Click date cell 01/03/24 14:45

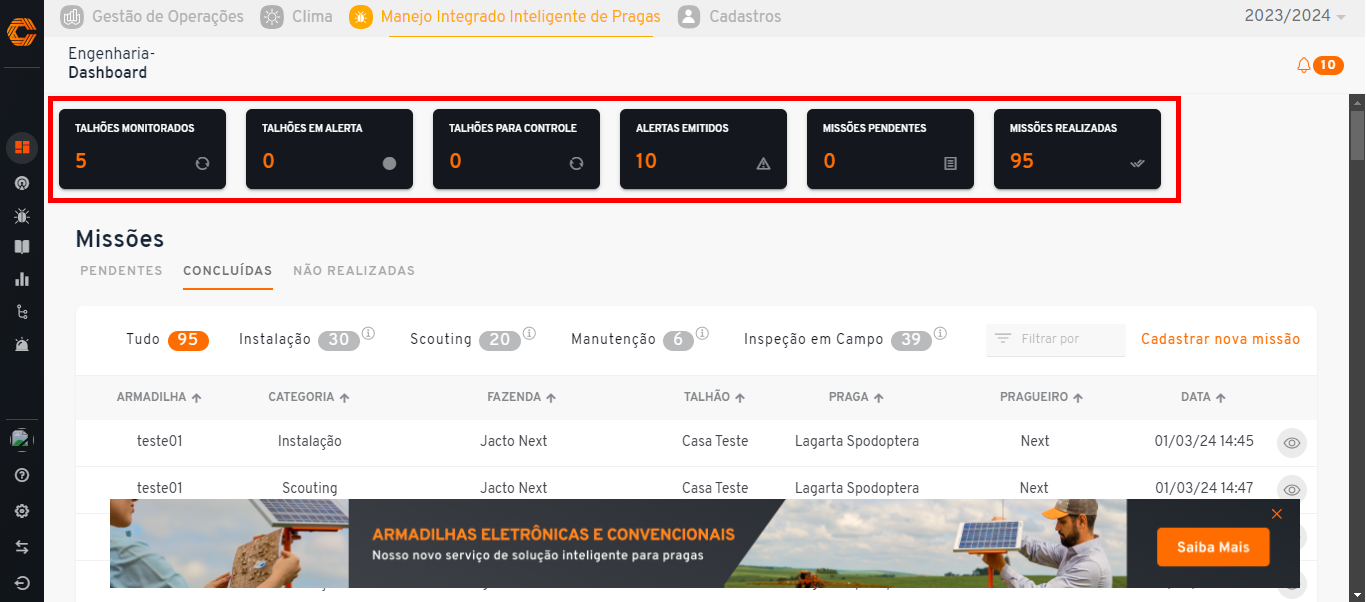coord(1204,441)
